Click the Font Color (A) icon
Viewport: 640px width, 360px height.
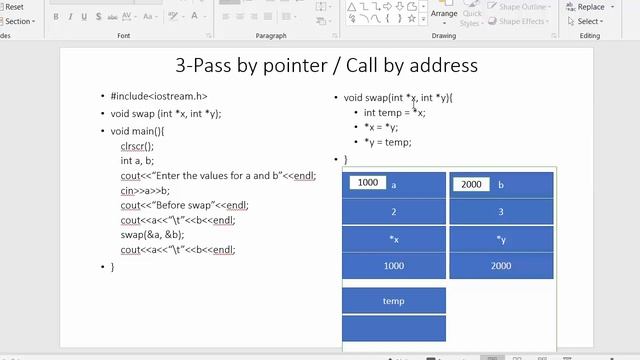click(194, 16)
